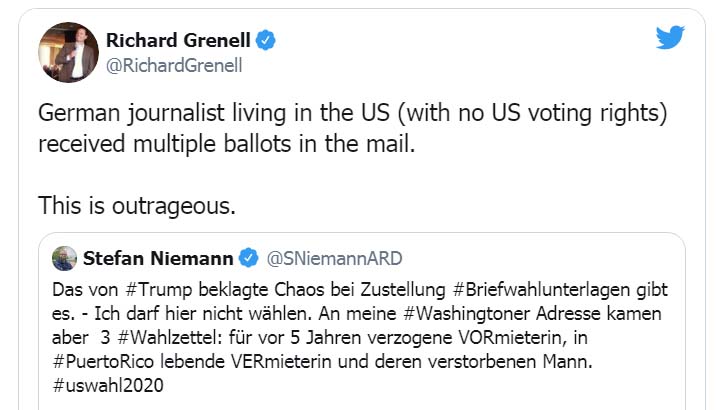Viewport: 716px width, 410px height.
Task: Click the Twitter bird logo
Action: [669, 38]
